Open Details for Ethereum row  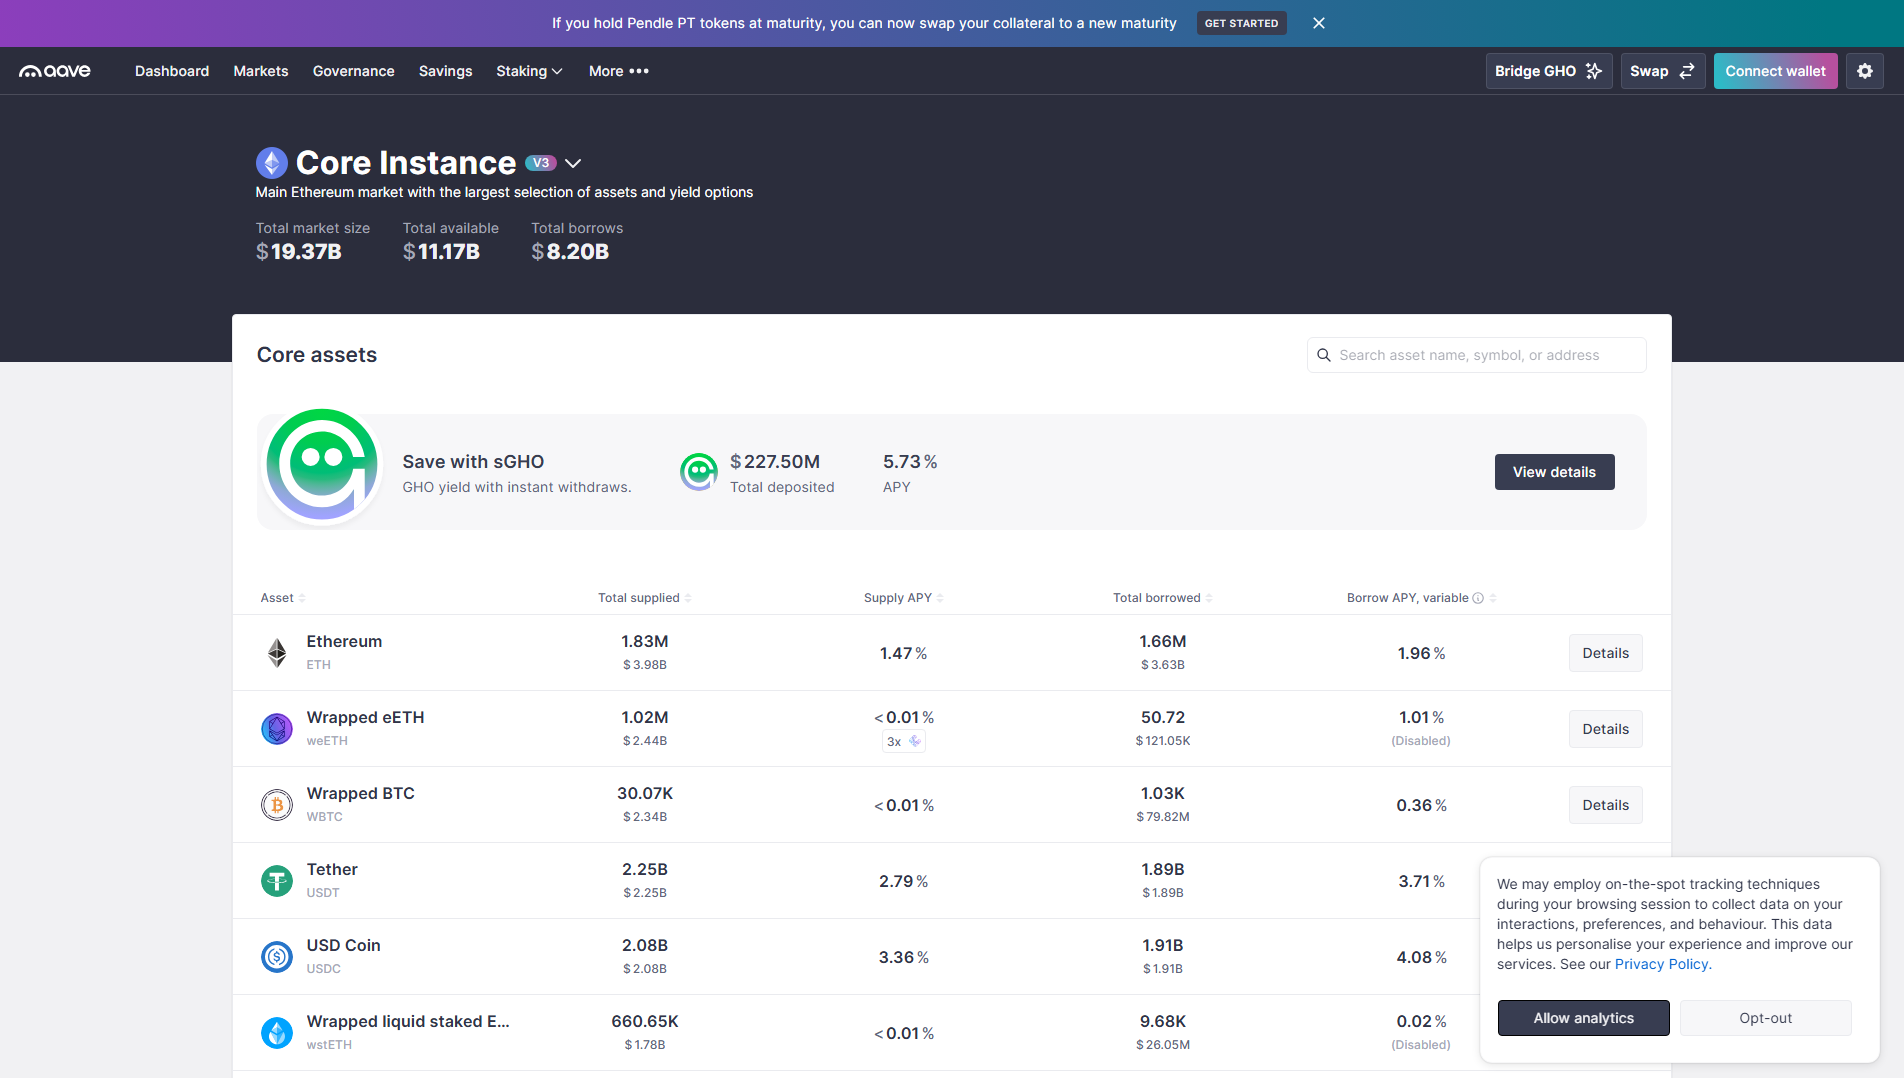[x=1605, y=653]
